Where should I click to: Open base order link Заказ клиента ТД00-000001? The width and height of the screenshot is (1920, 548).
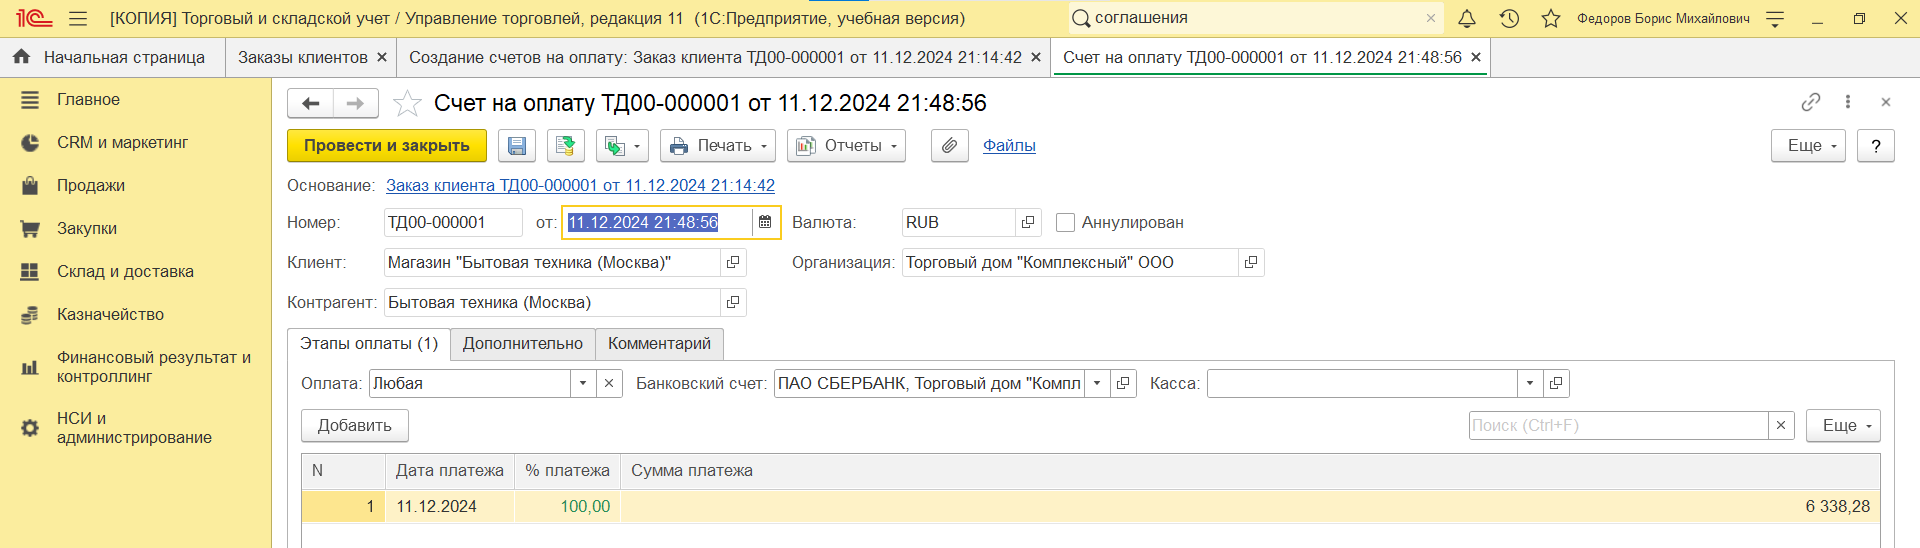point(580,186)
